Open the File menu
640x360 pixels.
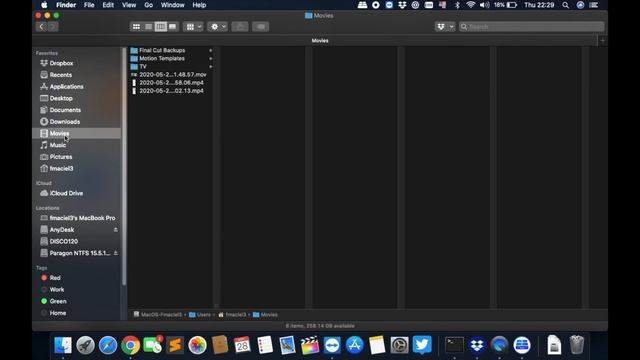tap(89, 5)
